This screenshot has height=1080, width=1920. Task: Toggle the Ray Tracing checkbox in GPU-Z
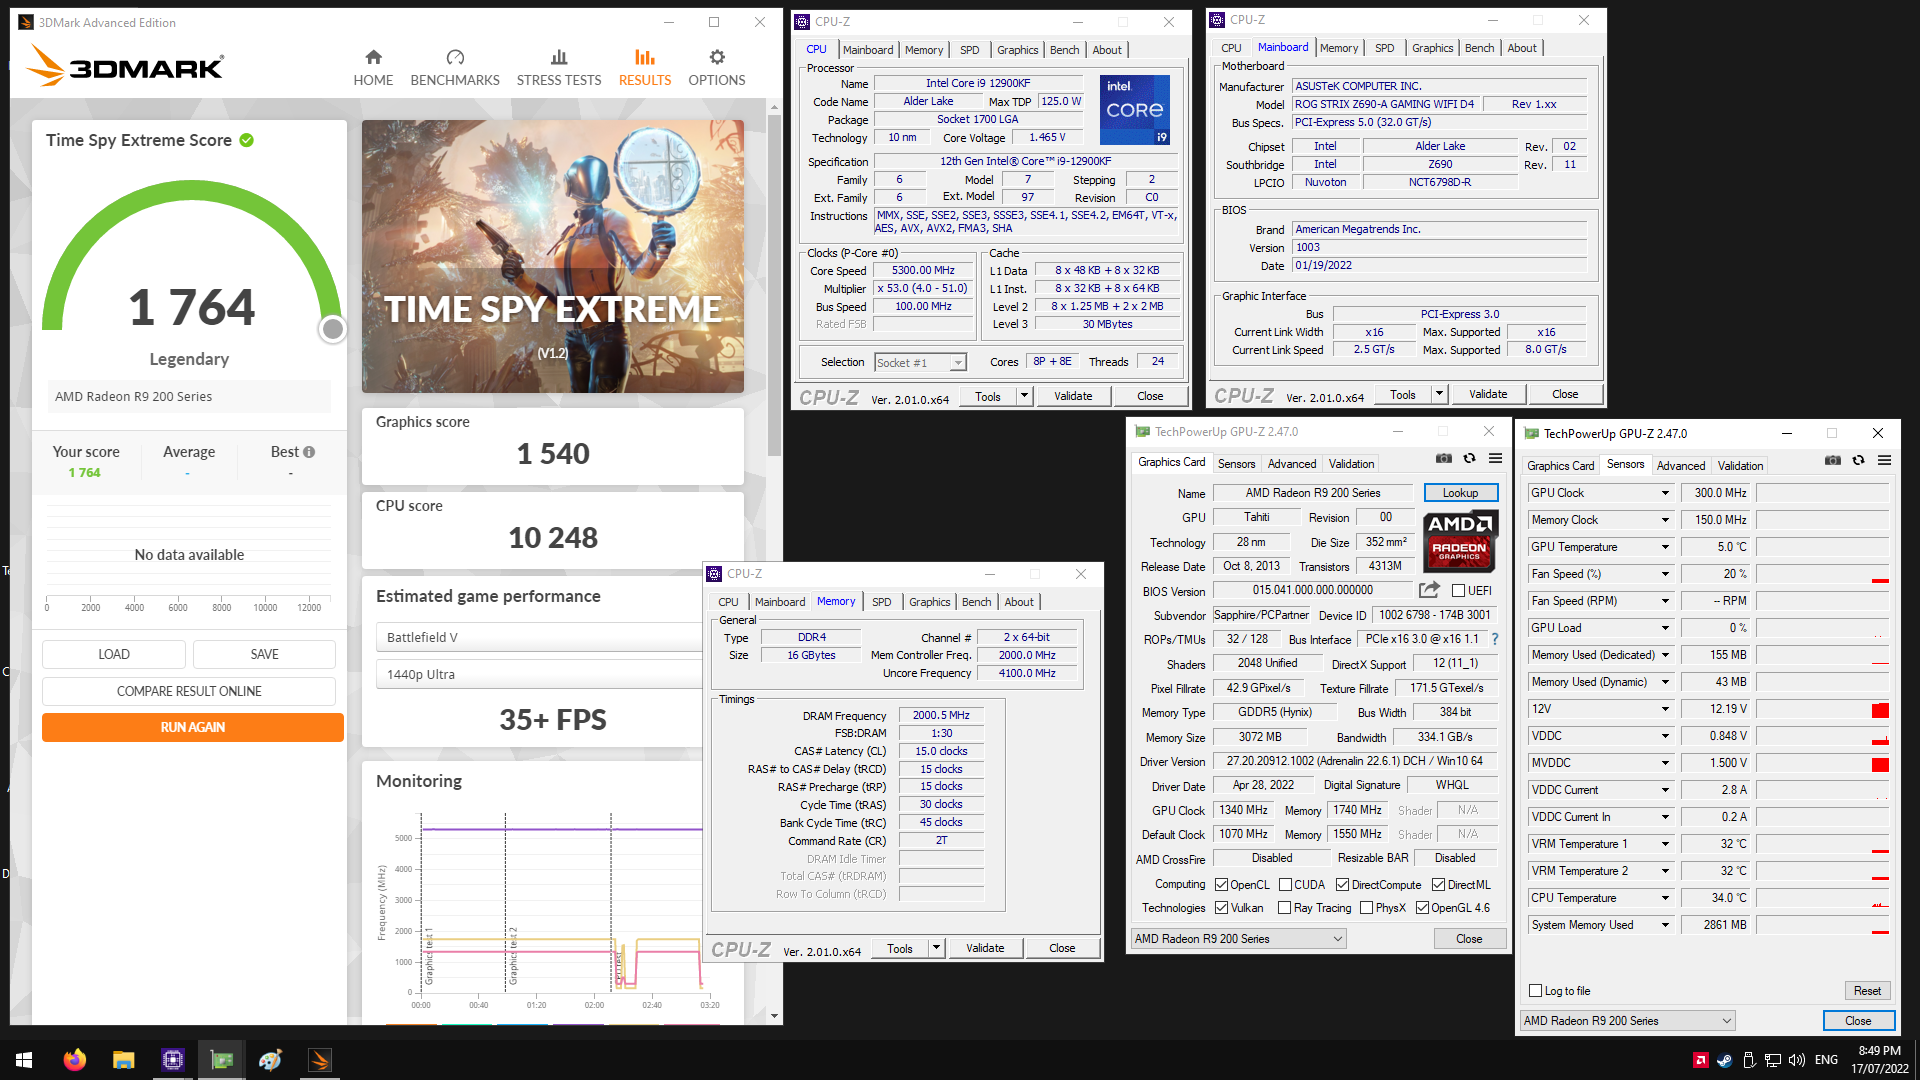(1285, 908)
